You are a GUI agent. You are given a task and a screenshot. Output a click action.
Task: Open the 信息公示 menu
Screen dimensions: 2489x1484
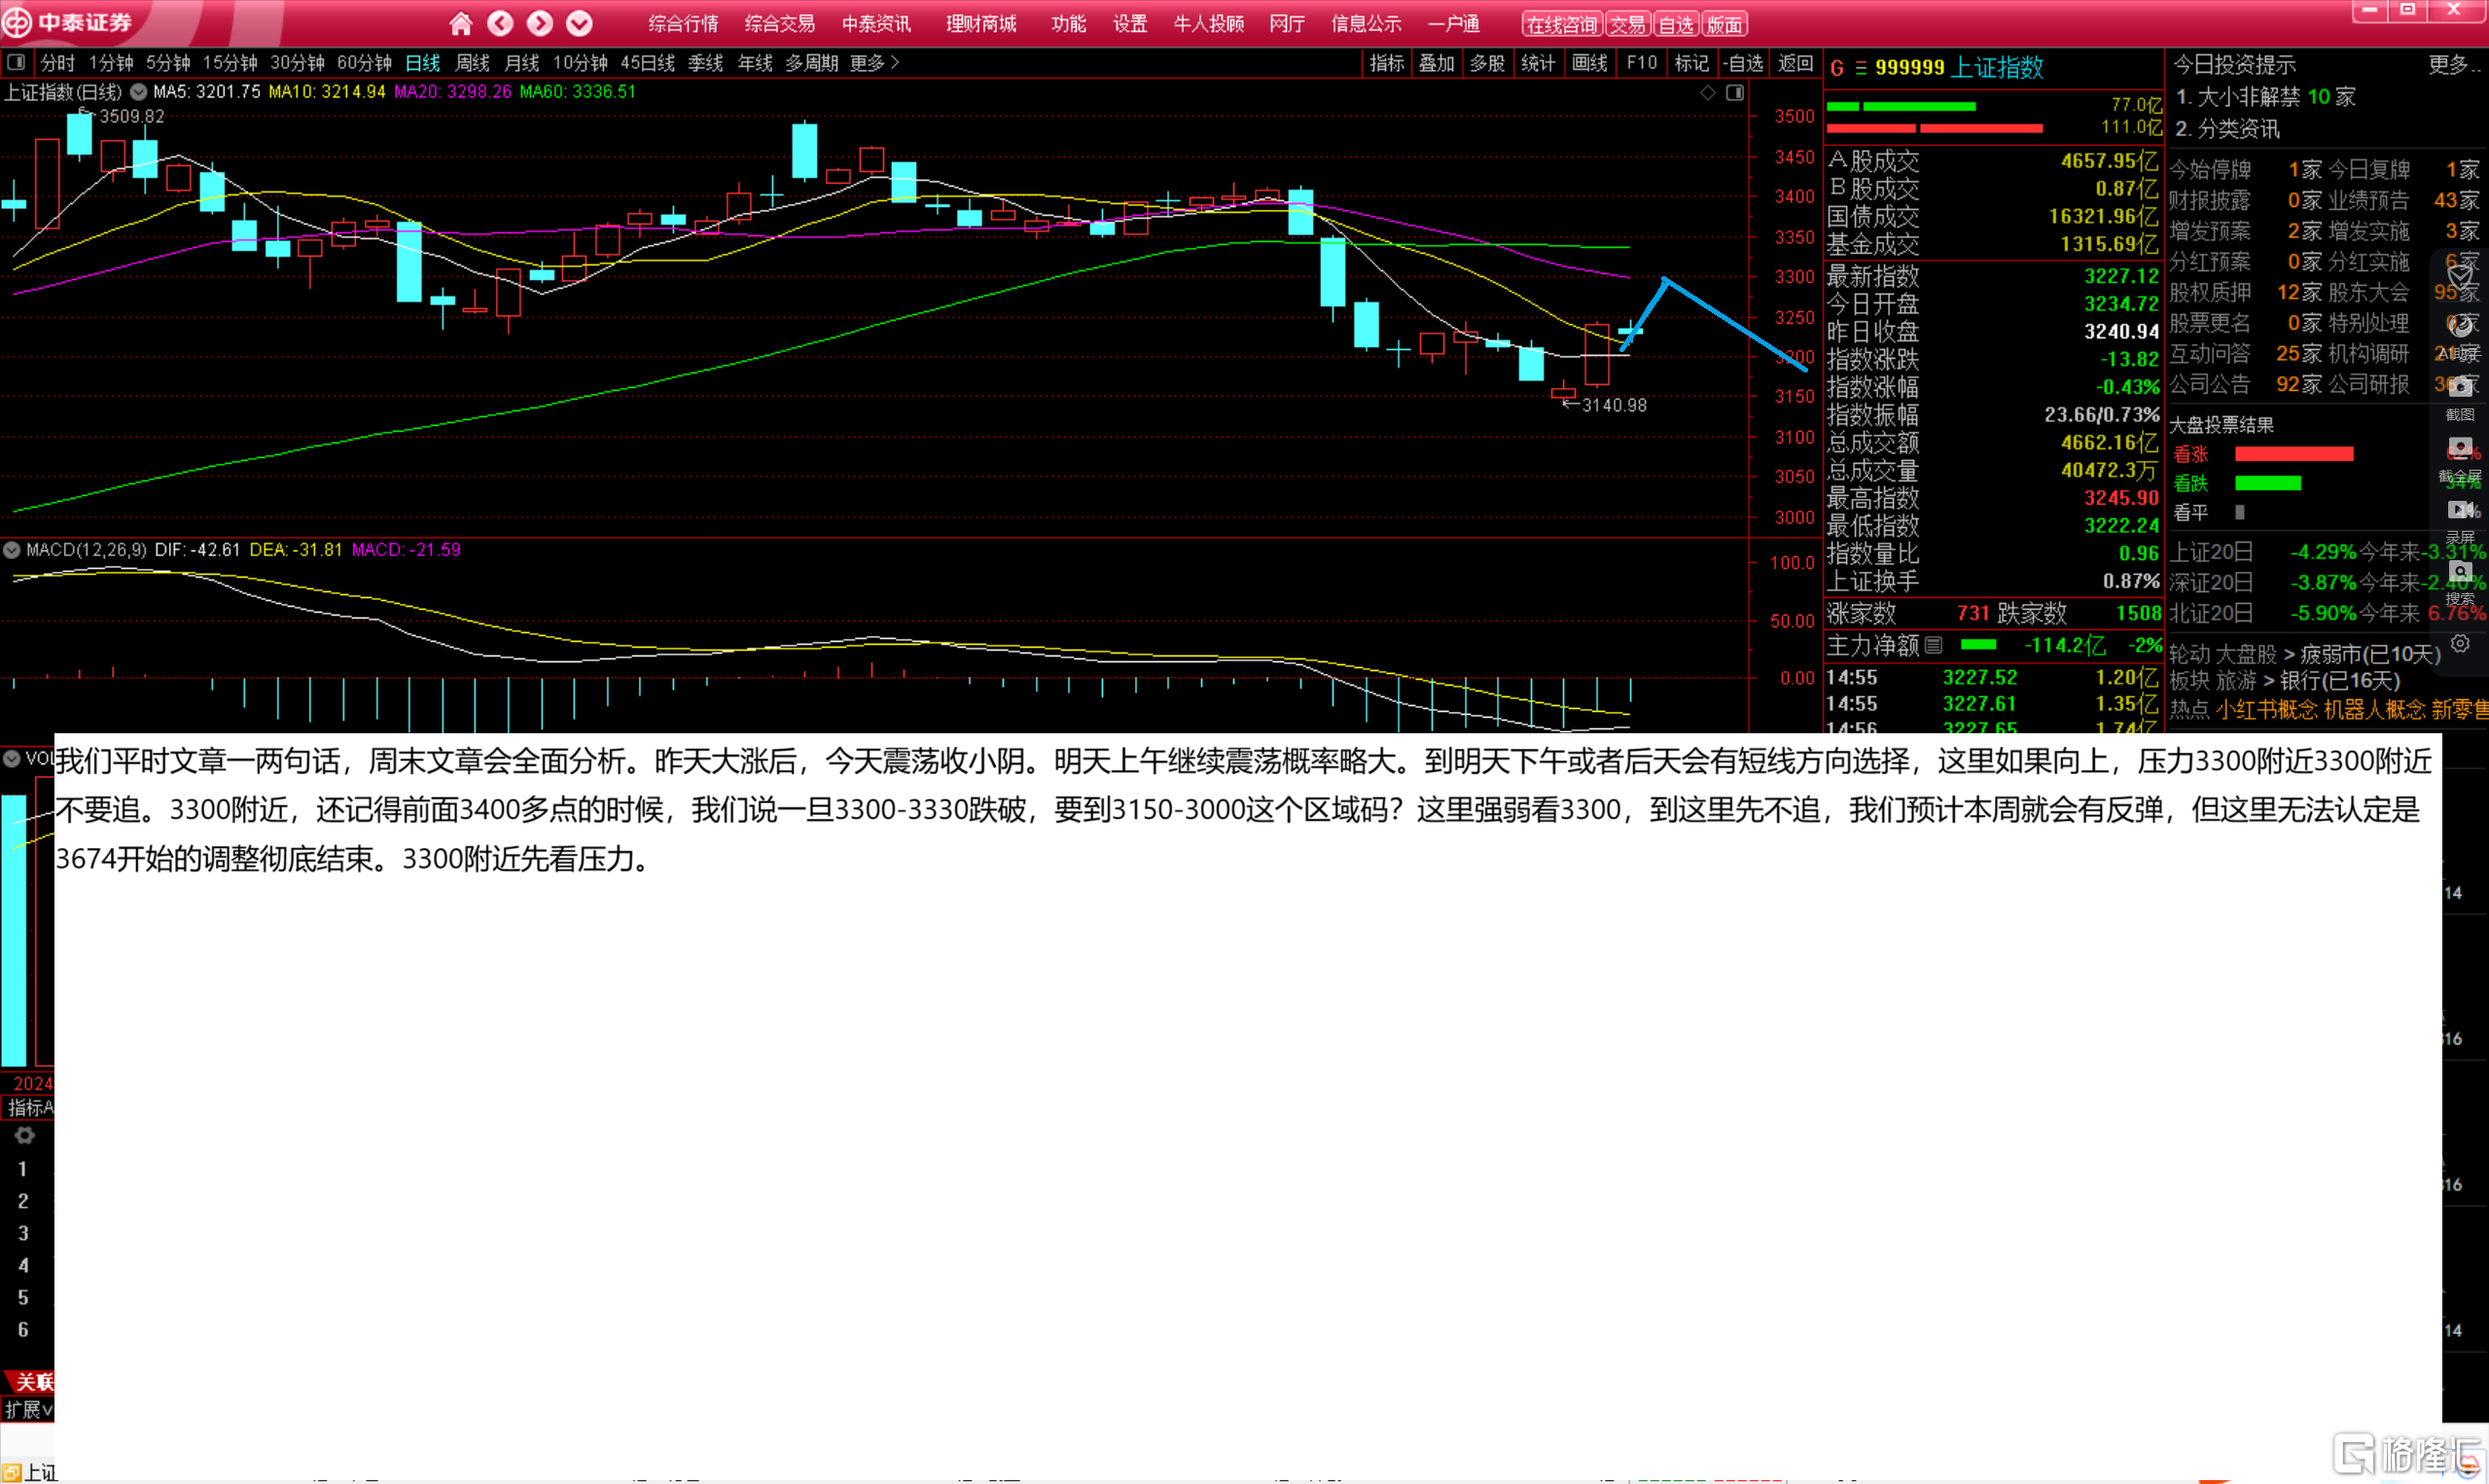(1366, 24)
